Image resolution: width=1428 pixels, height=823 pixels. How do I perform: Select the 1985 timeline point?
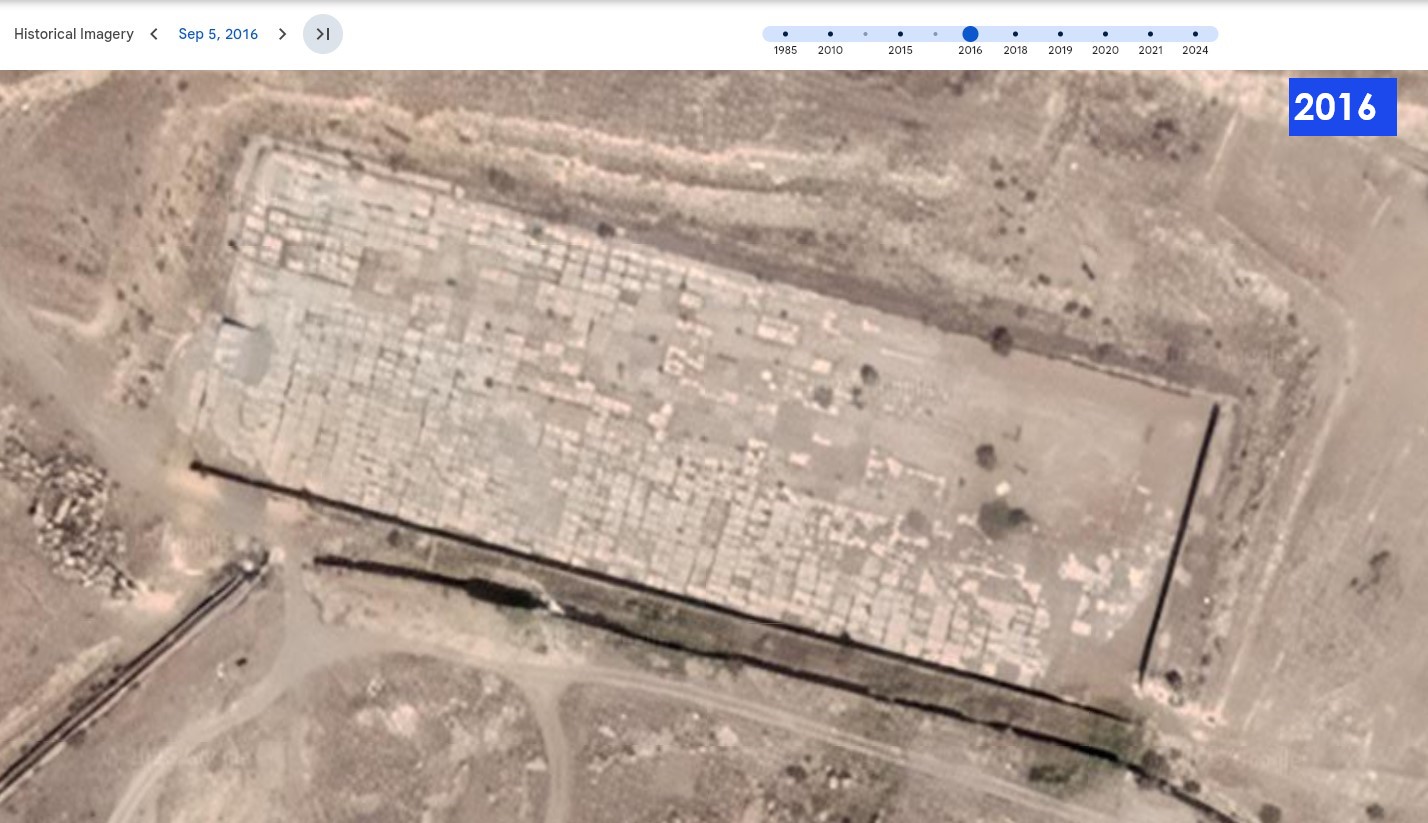(x=785, y=34)
